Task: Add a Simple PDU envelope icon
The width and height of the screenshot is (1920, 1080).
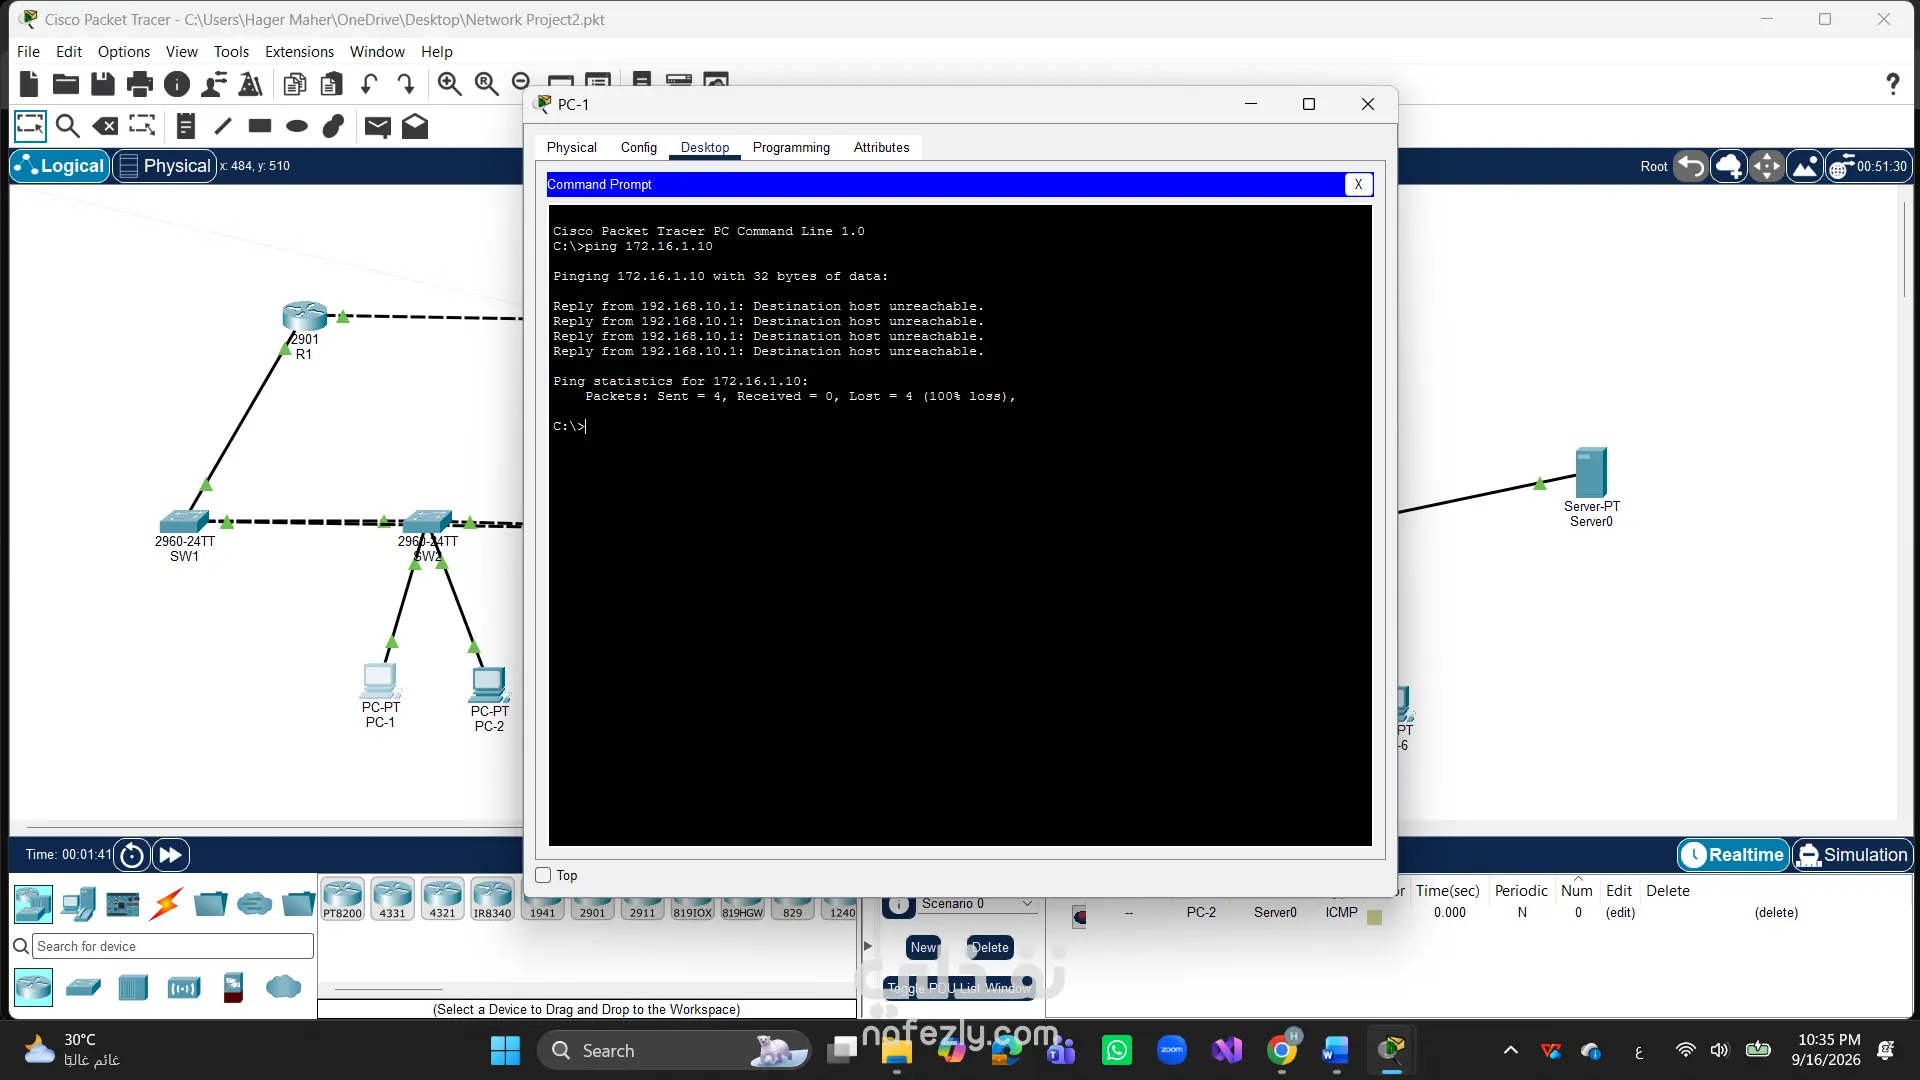Action: pyautogui.click(x=377, y=126)
